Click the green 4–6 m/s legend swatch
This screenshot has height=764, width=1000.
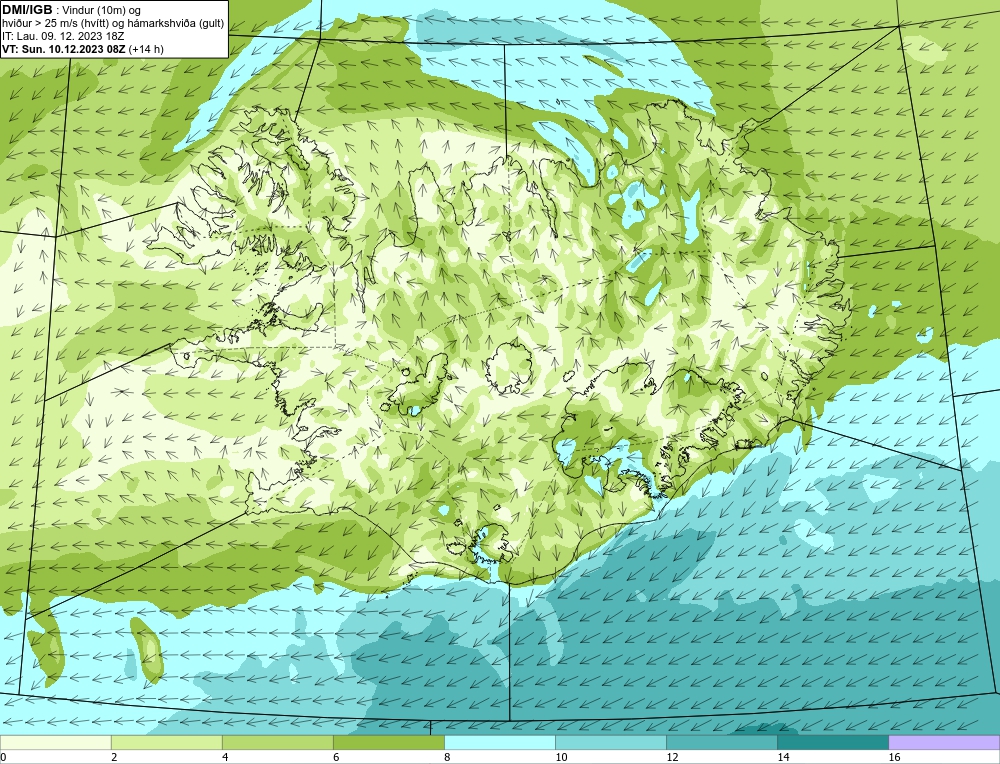[x=277, y=742]
